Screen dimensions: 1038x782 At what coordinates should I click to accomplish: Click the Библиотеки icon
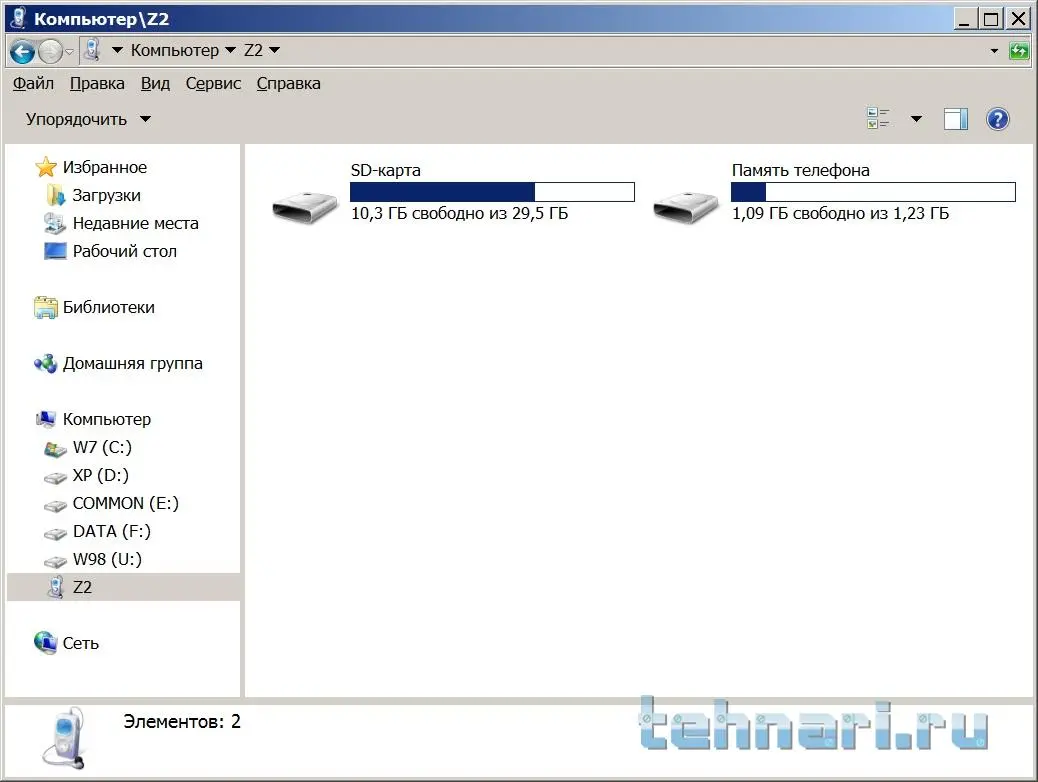46,307
